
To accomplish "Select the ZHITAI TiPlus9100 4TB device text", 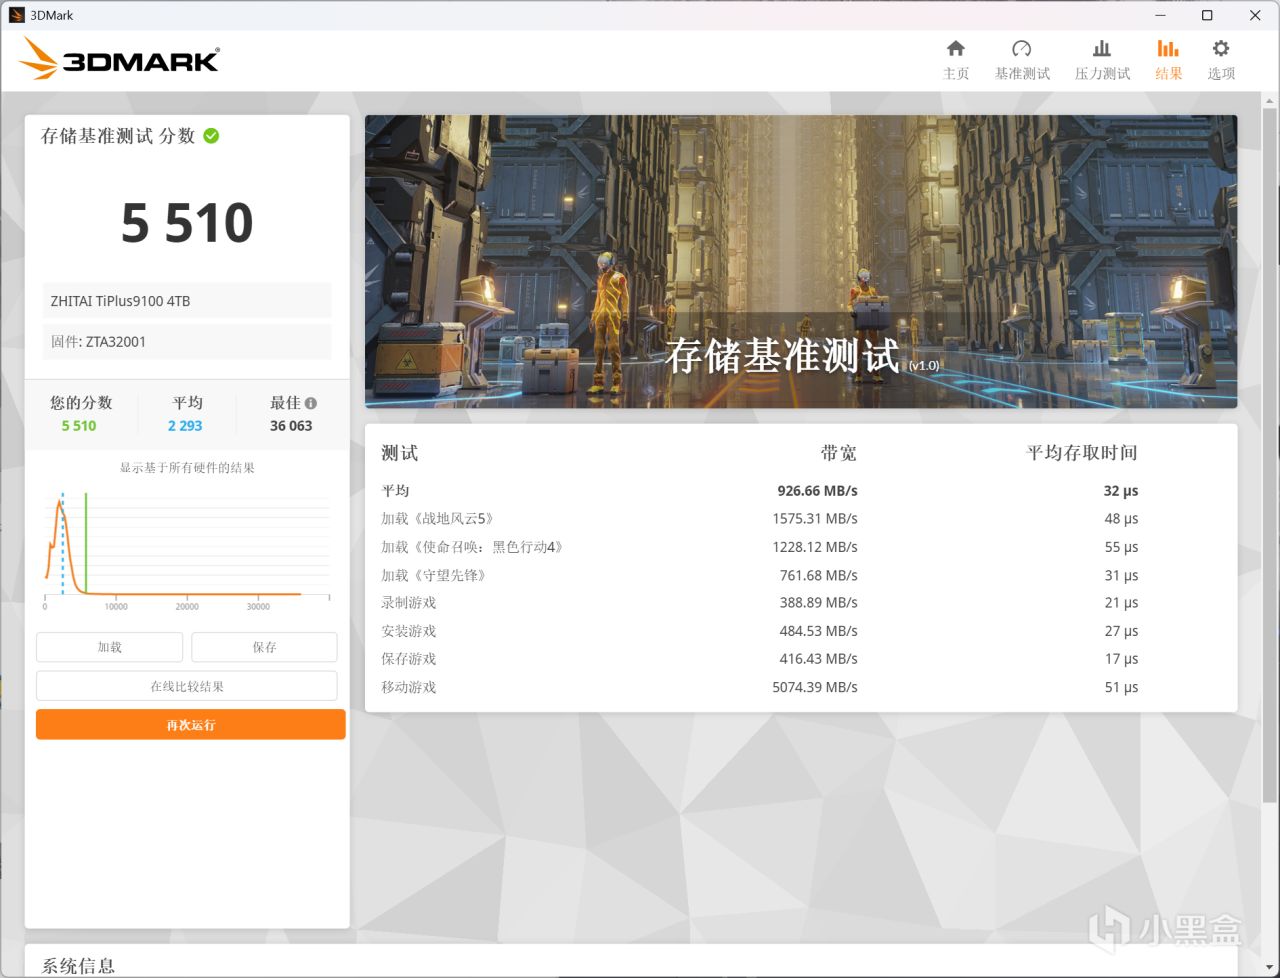I will 121,301.
